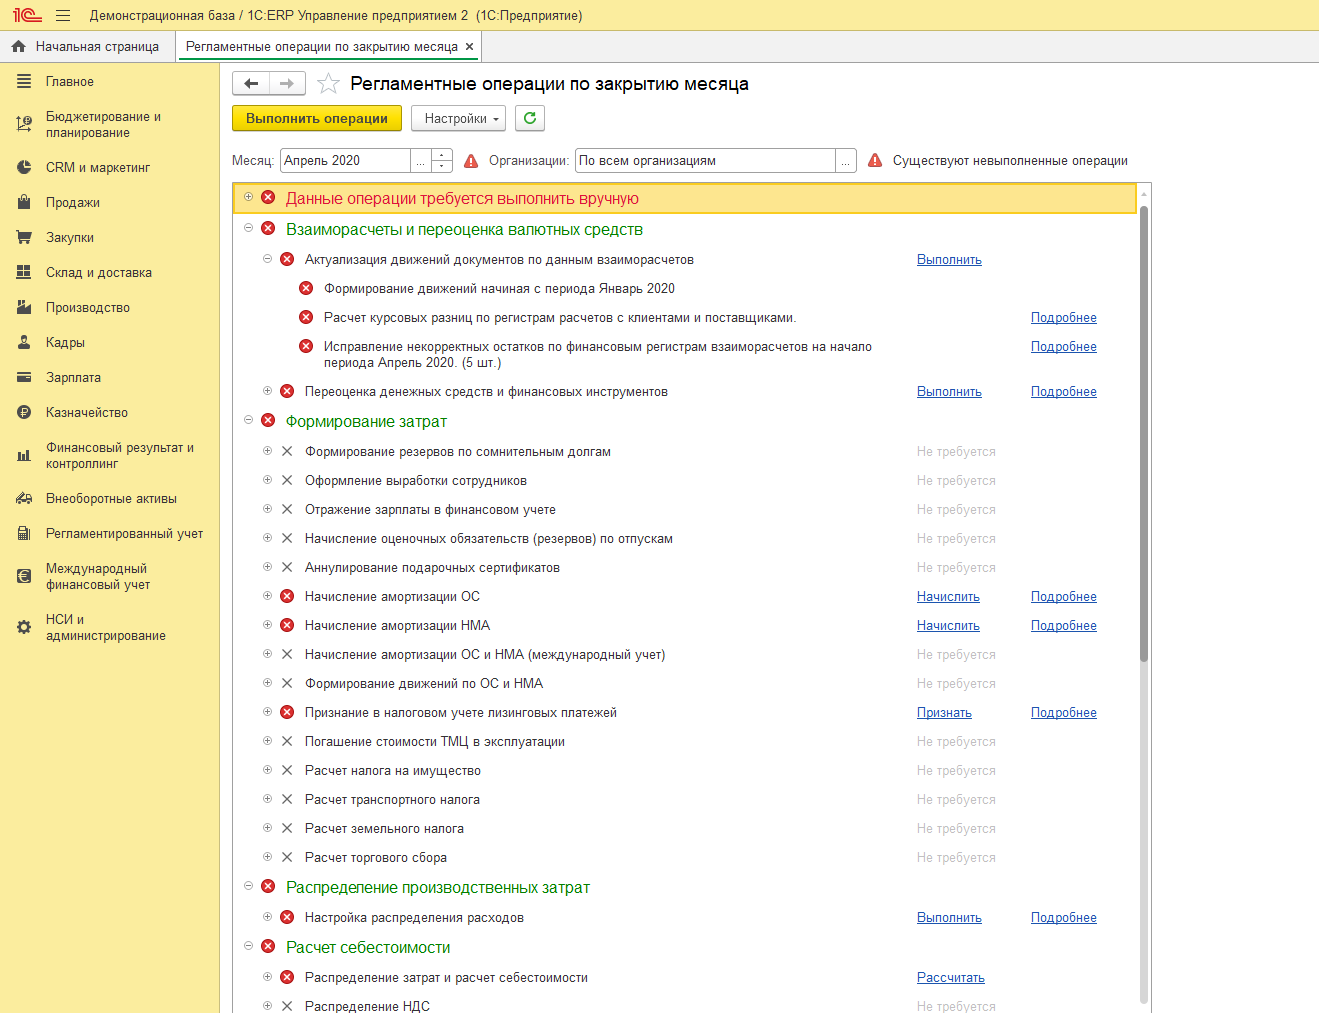Collapse Распределение производственных затрат group
The image size is (1319, 1013).
pos(249,886)
